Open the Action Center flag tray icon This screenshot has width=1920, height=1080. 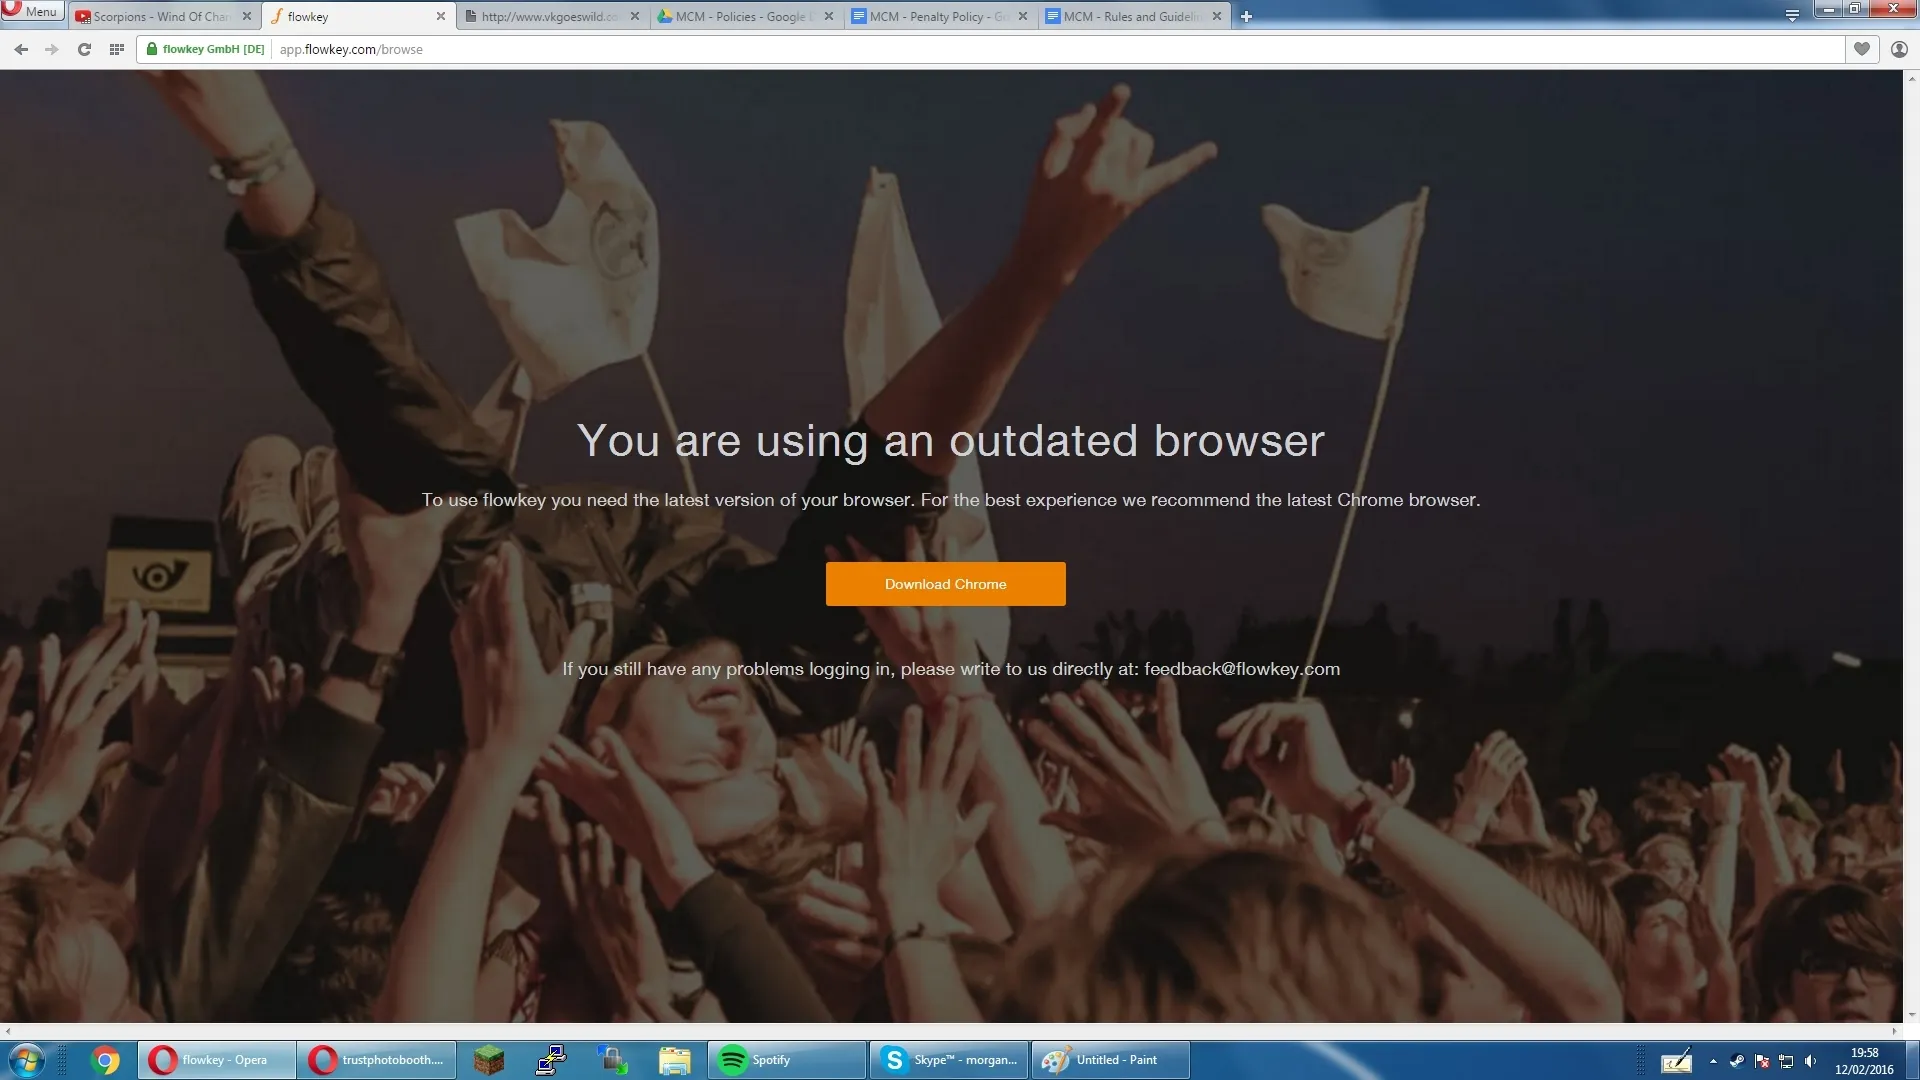coord(1762,1061)
